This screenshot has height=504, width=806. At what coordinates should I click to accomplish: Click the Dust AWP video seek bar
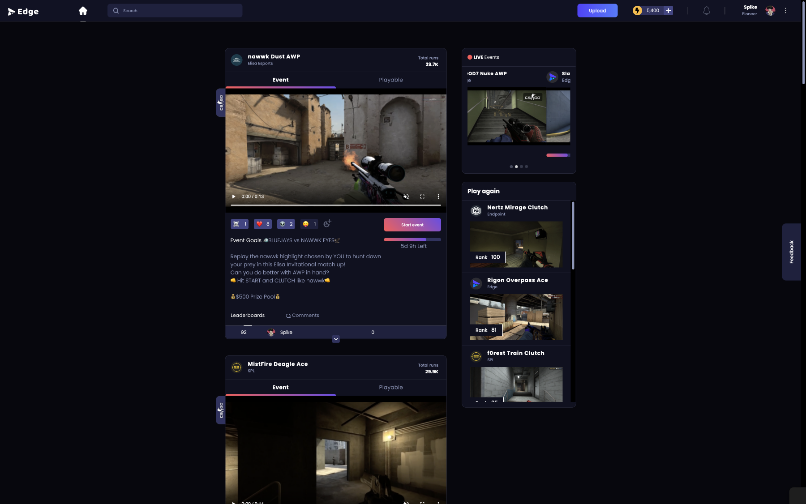click(x=335, y=205)
